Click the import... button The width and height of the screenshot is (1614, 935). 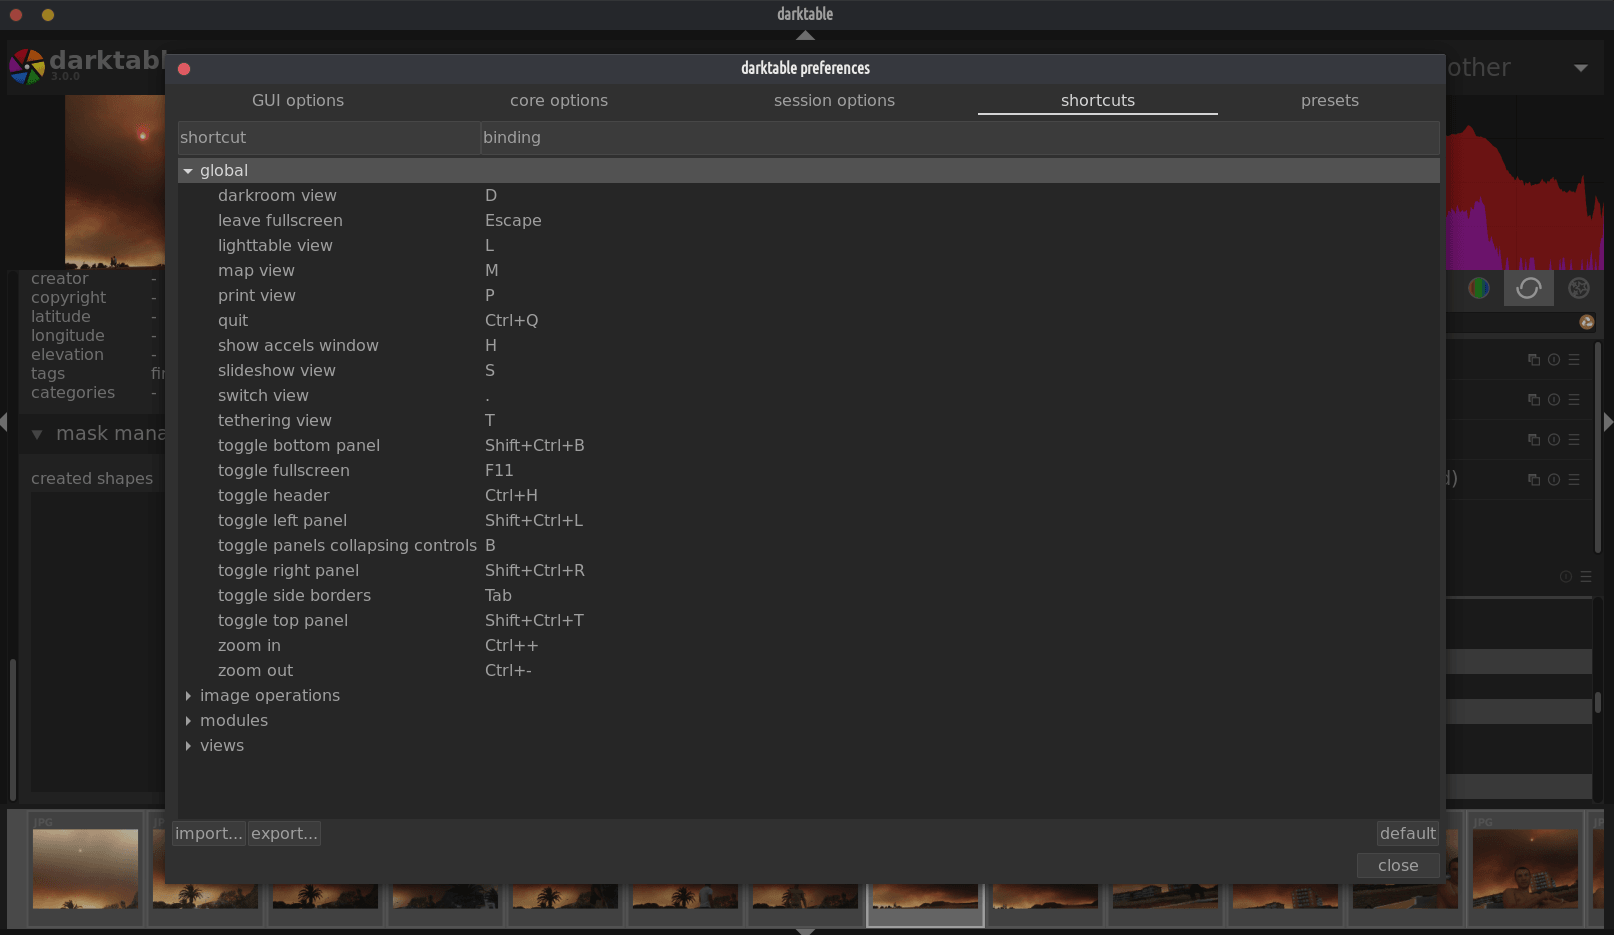point(209,833)
